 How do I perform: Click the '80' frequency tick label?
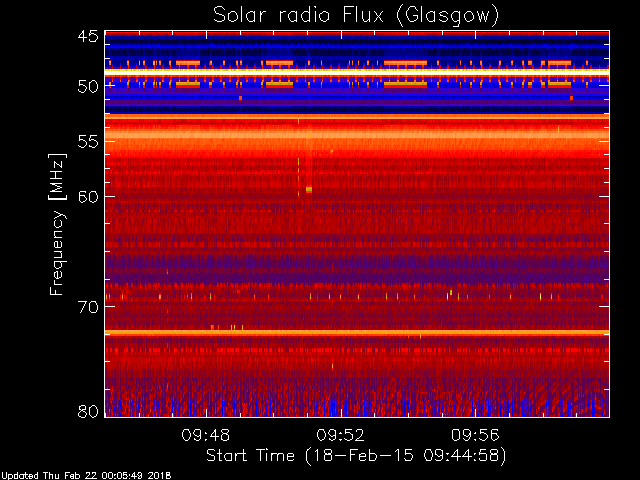(88, 411)
